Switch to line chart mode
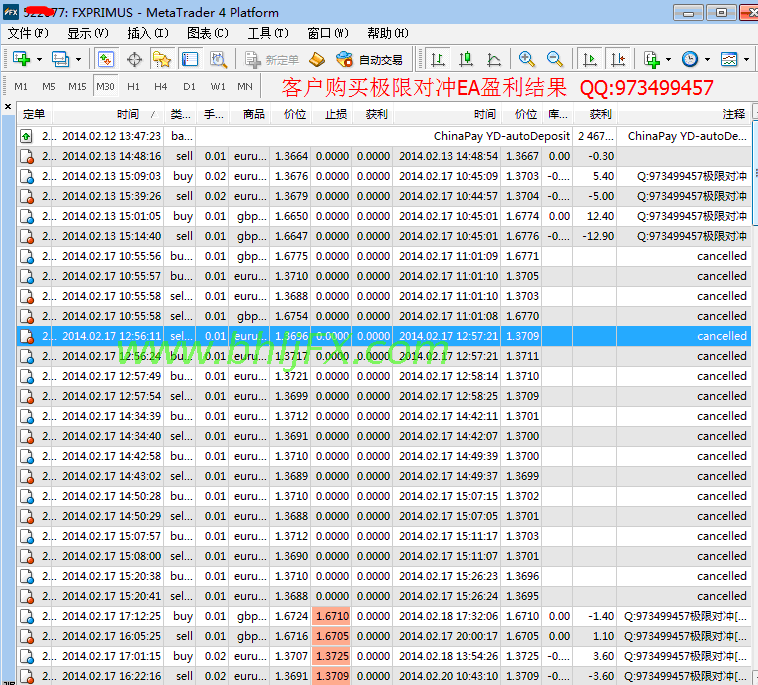Viewport: 758px width, 685px height. pyautogui.click(x=494, y=59)
